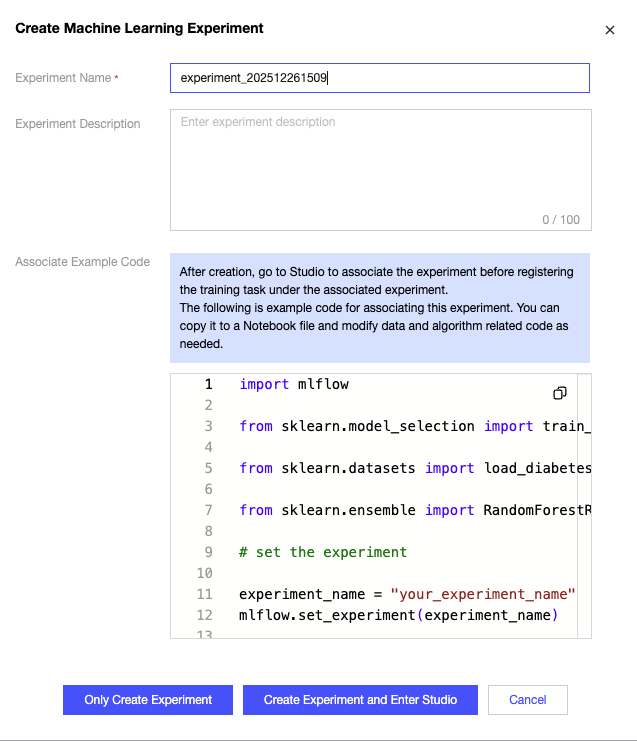Select line number 11 in the code gutter

click(x=205, y=594)
